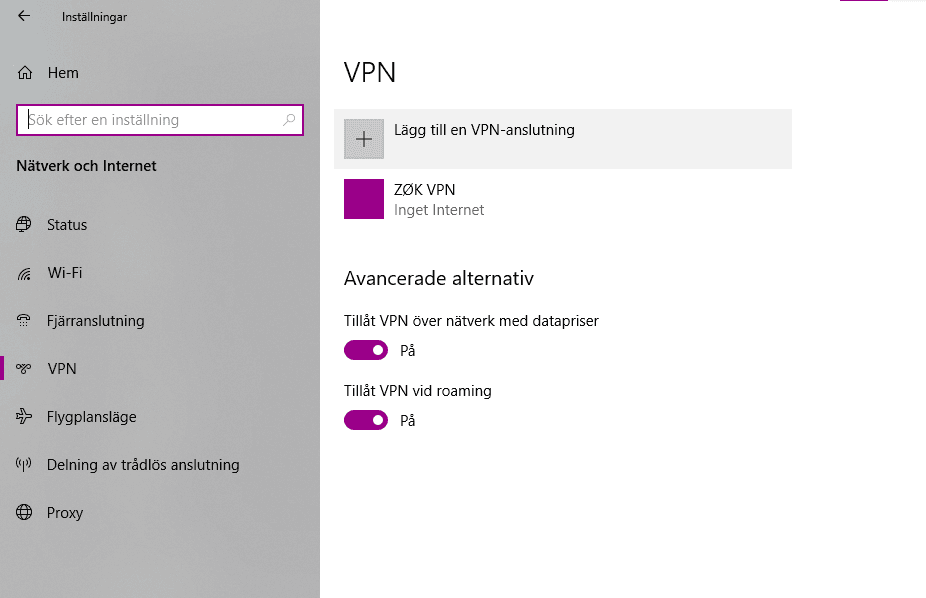Click Lägg till en VPN-anslutning button
926x598 pixels.
563,139
